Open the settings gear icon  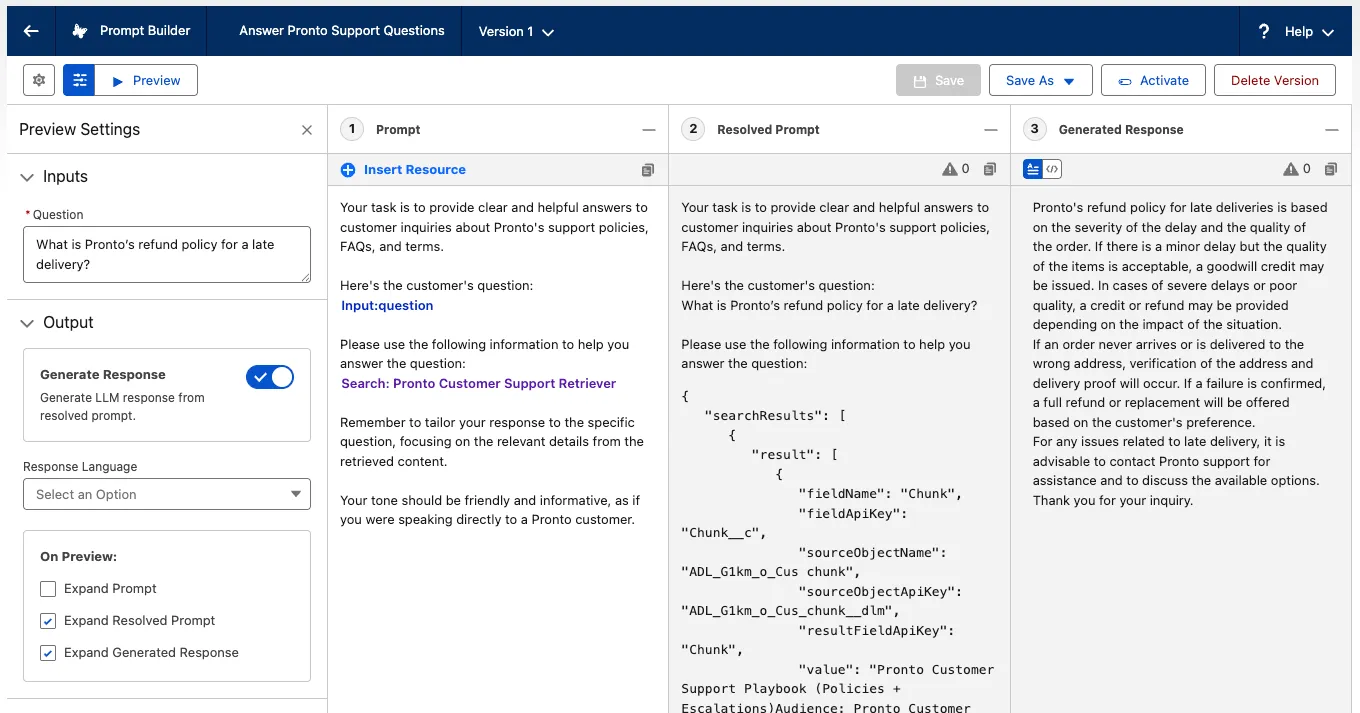(39, 80)
